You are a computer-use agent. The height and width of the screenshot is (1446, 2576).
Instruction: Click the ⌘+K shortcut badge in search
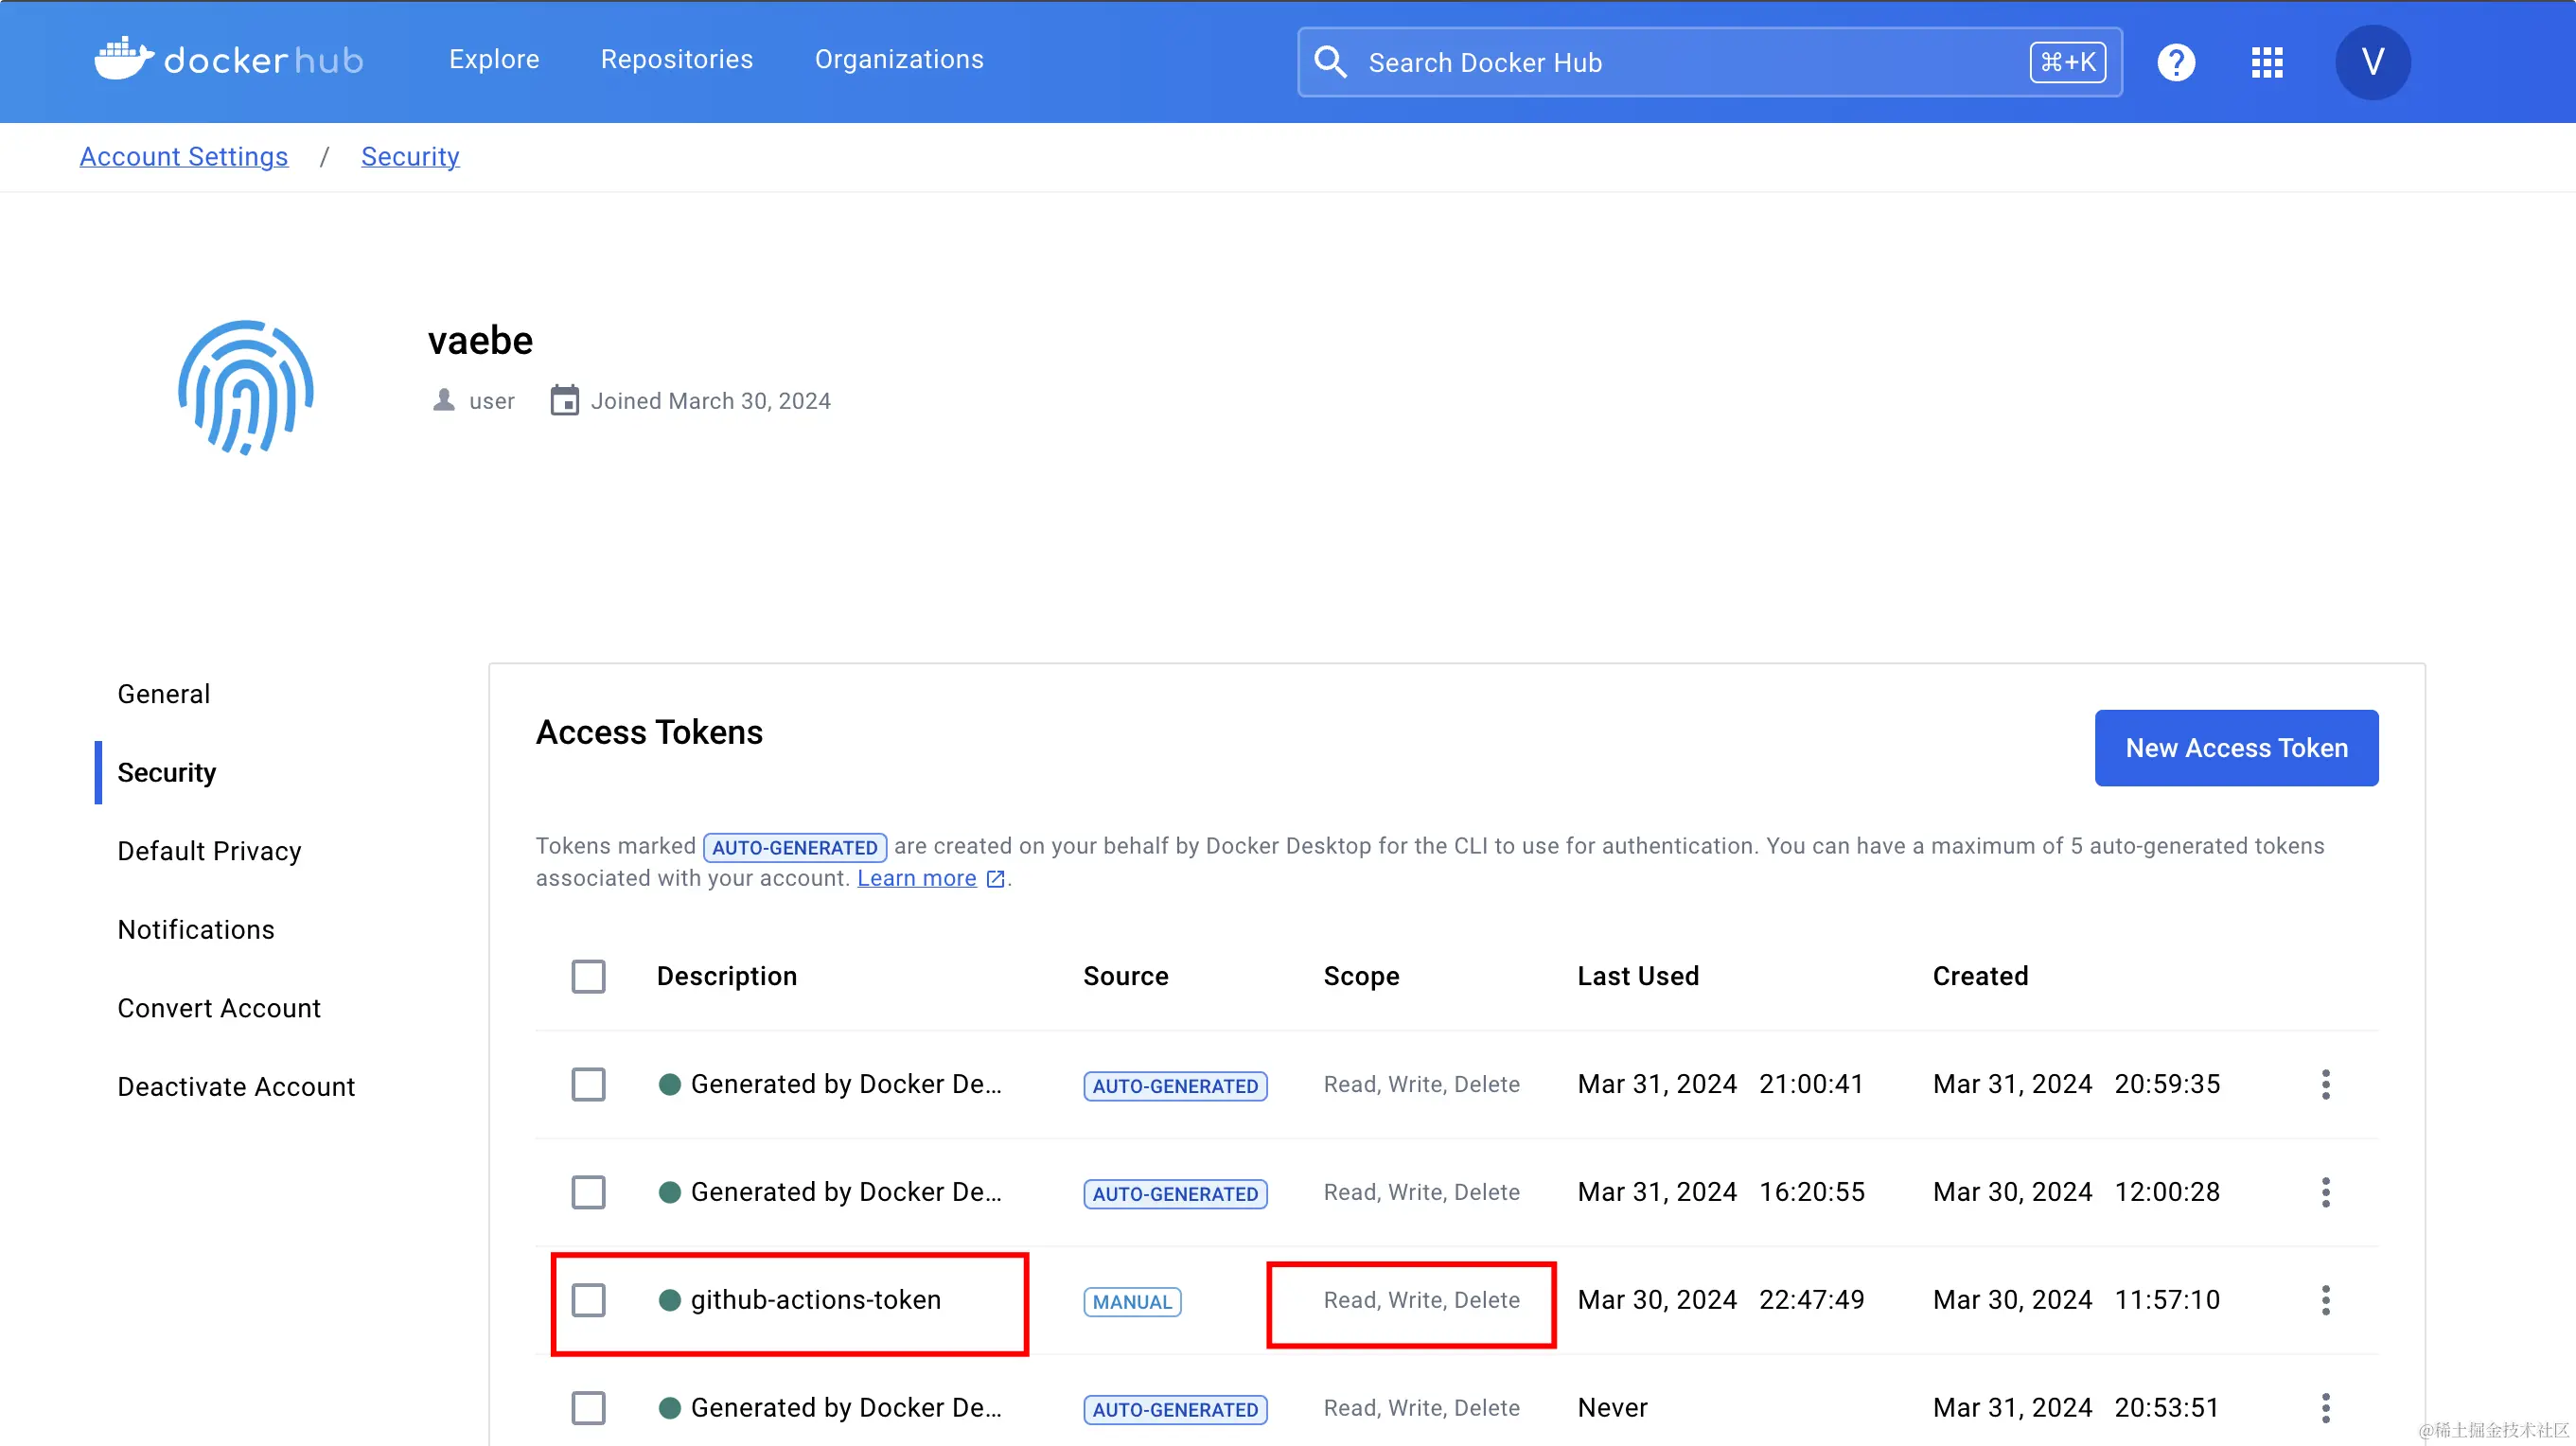click(x=2067, y=62)
